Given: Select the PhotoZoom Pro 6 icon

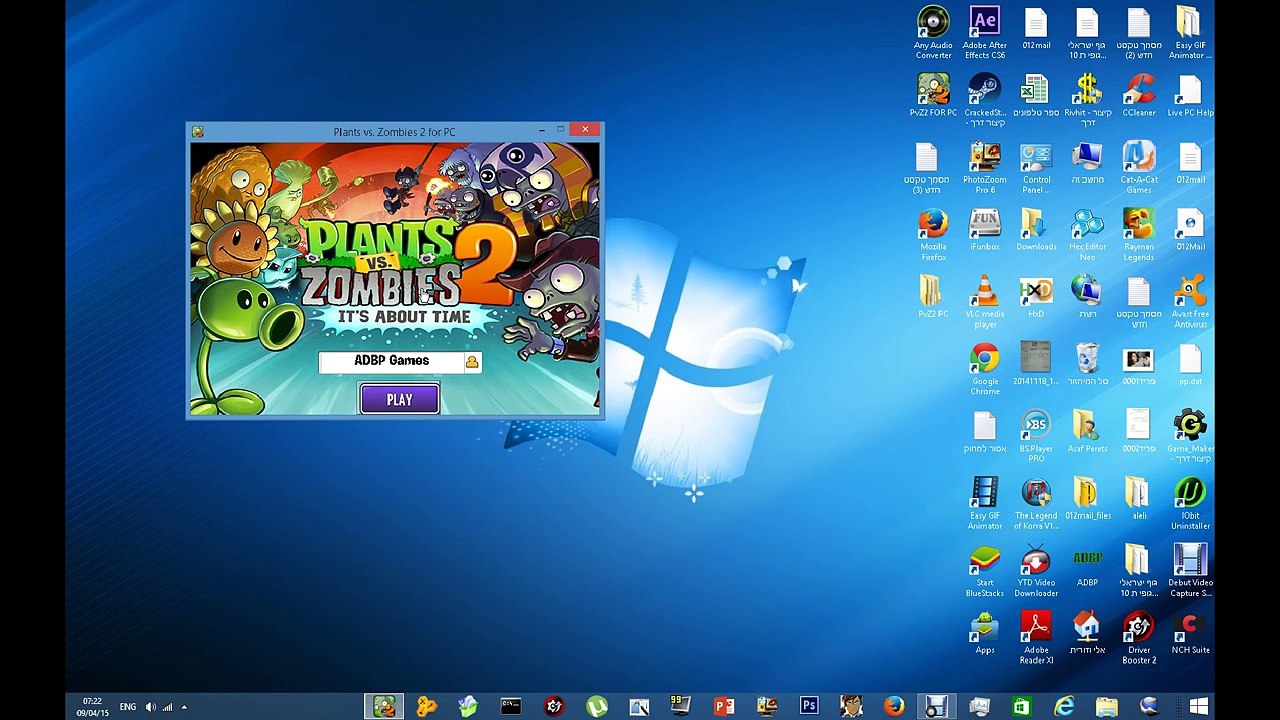Looking at the screenshot, I should tap(985, 167).
